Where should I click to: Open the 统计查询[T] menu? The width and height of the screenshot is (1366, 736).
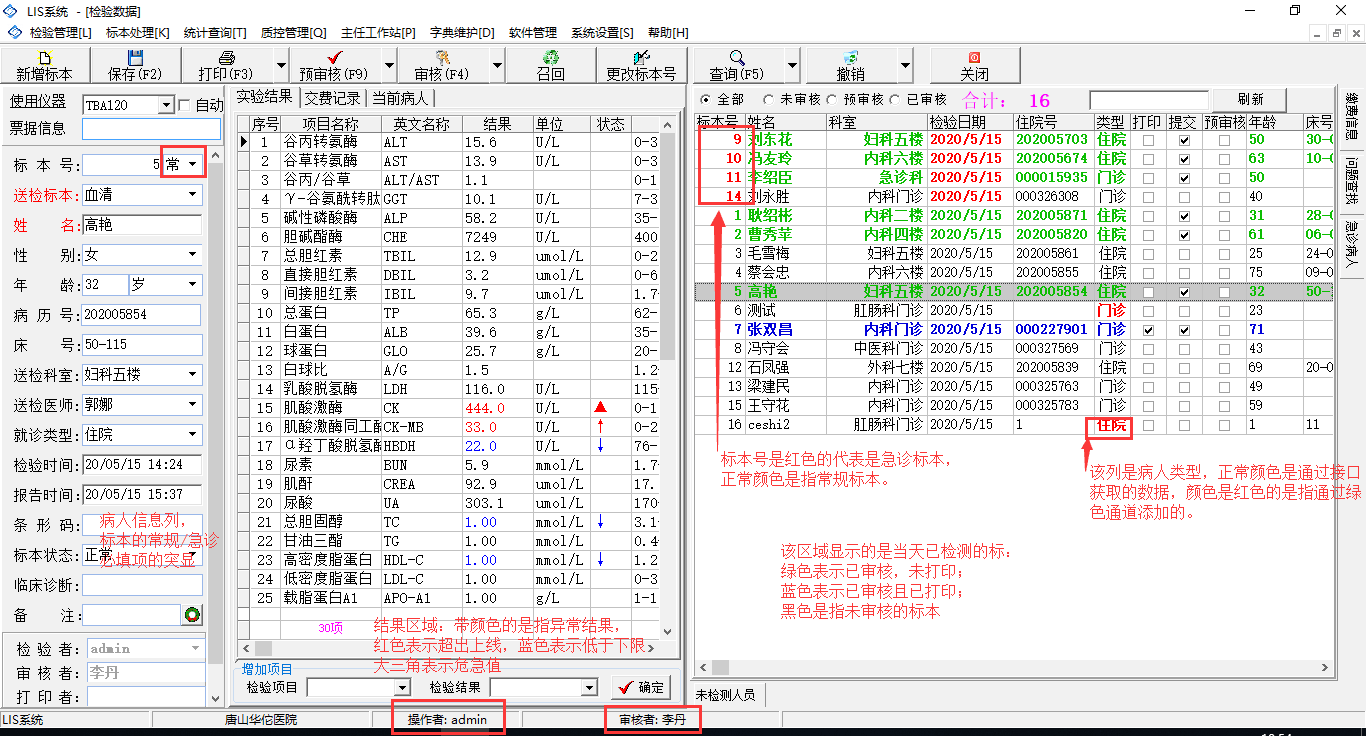[215, 33]
